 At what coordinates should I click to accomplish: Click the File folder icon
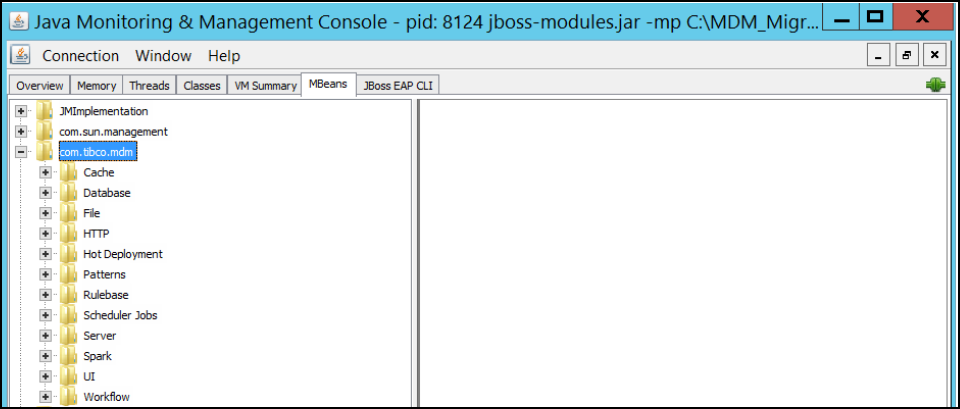click(69, 213)
